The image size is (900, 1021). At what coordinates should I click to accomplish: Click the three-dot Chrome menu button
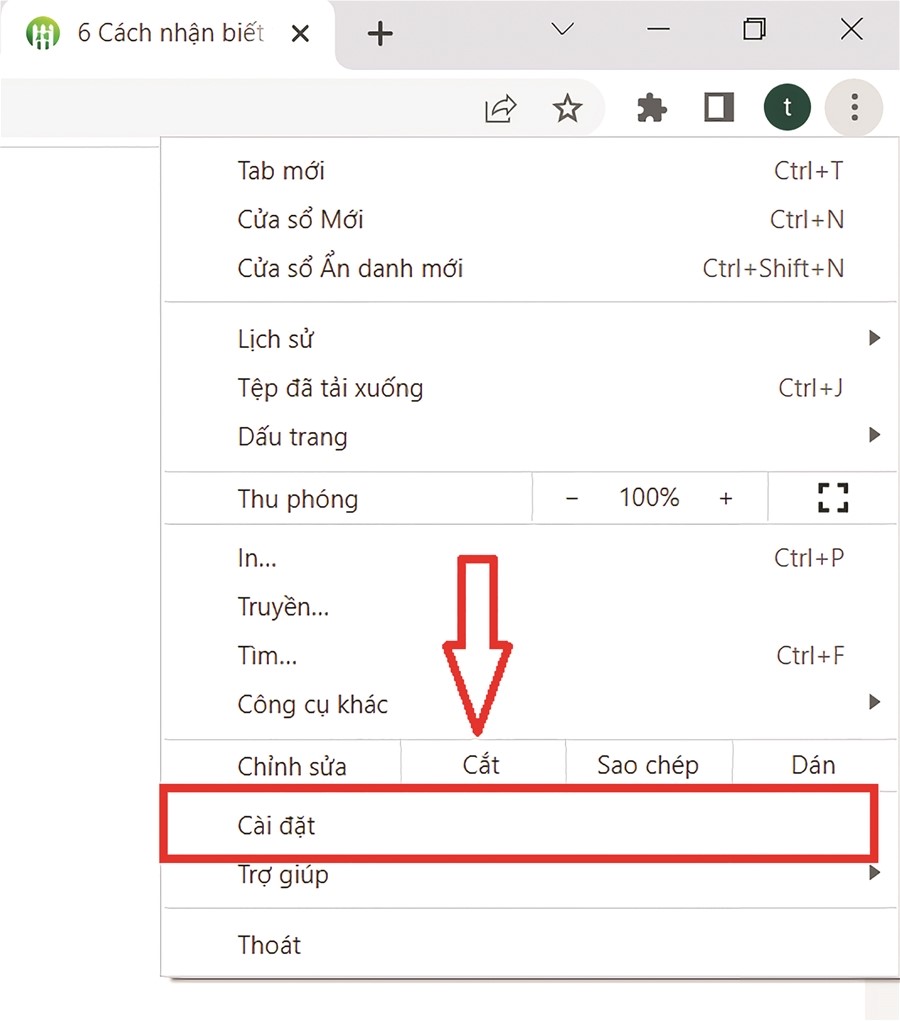coord(853,108)
